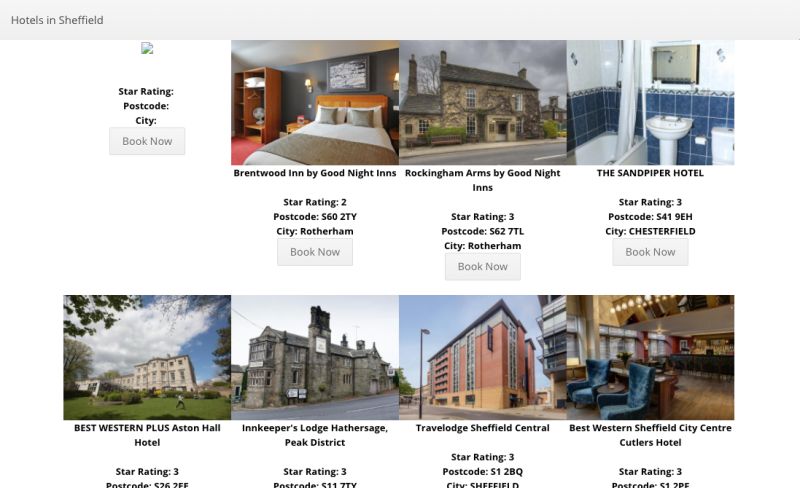Select the City: CHESTERFIELD text
Viewport: 800px width, 488px height.
[x=650, y=231]
